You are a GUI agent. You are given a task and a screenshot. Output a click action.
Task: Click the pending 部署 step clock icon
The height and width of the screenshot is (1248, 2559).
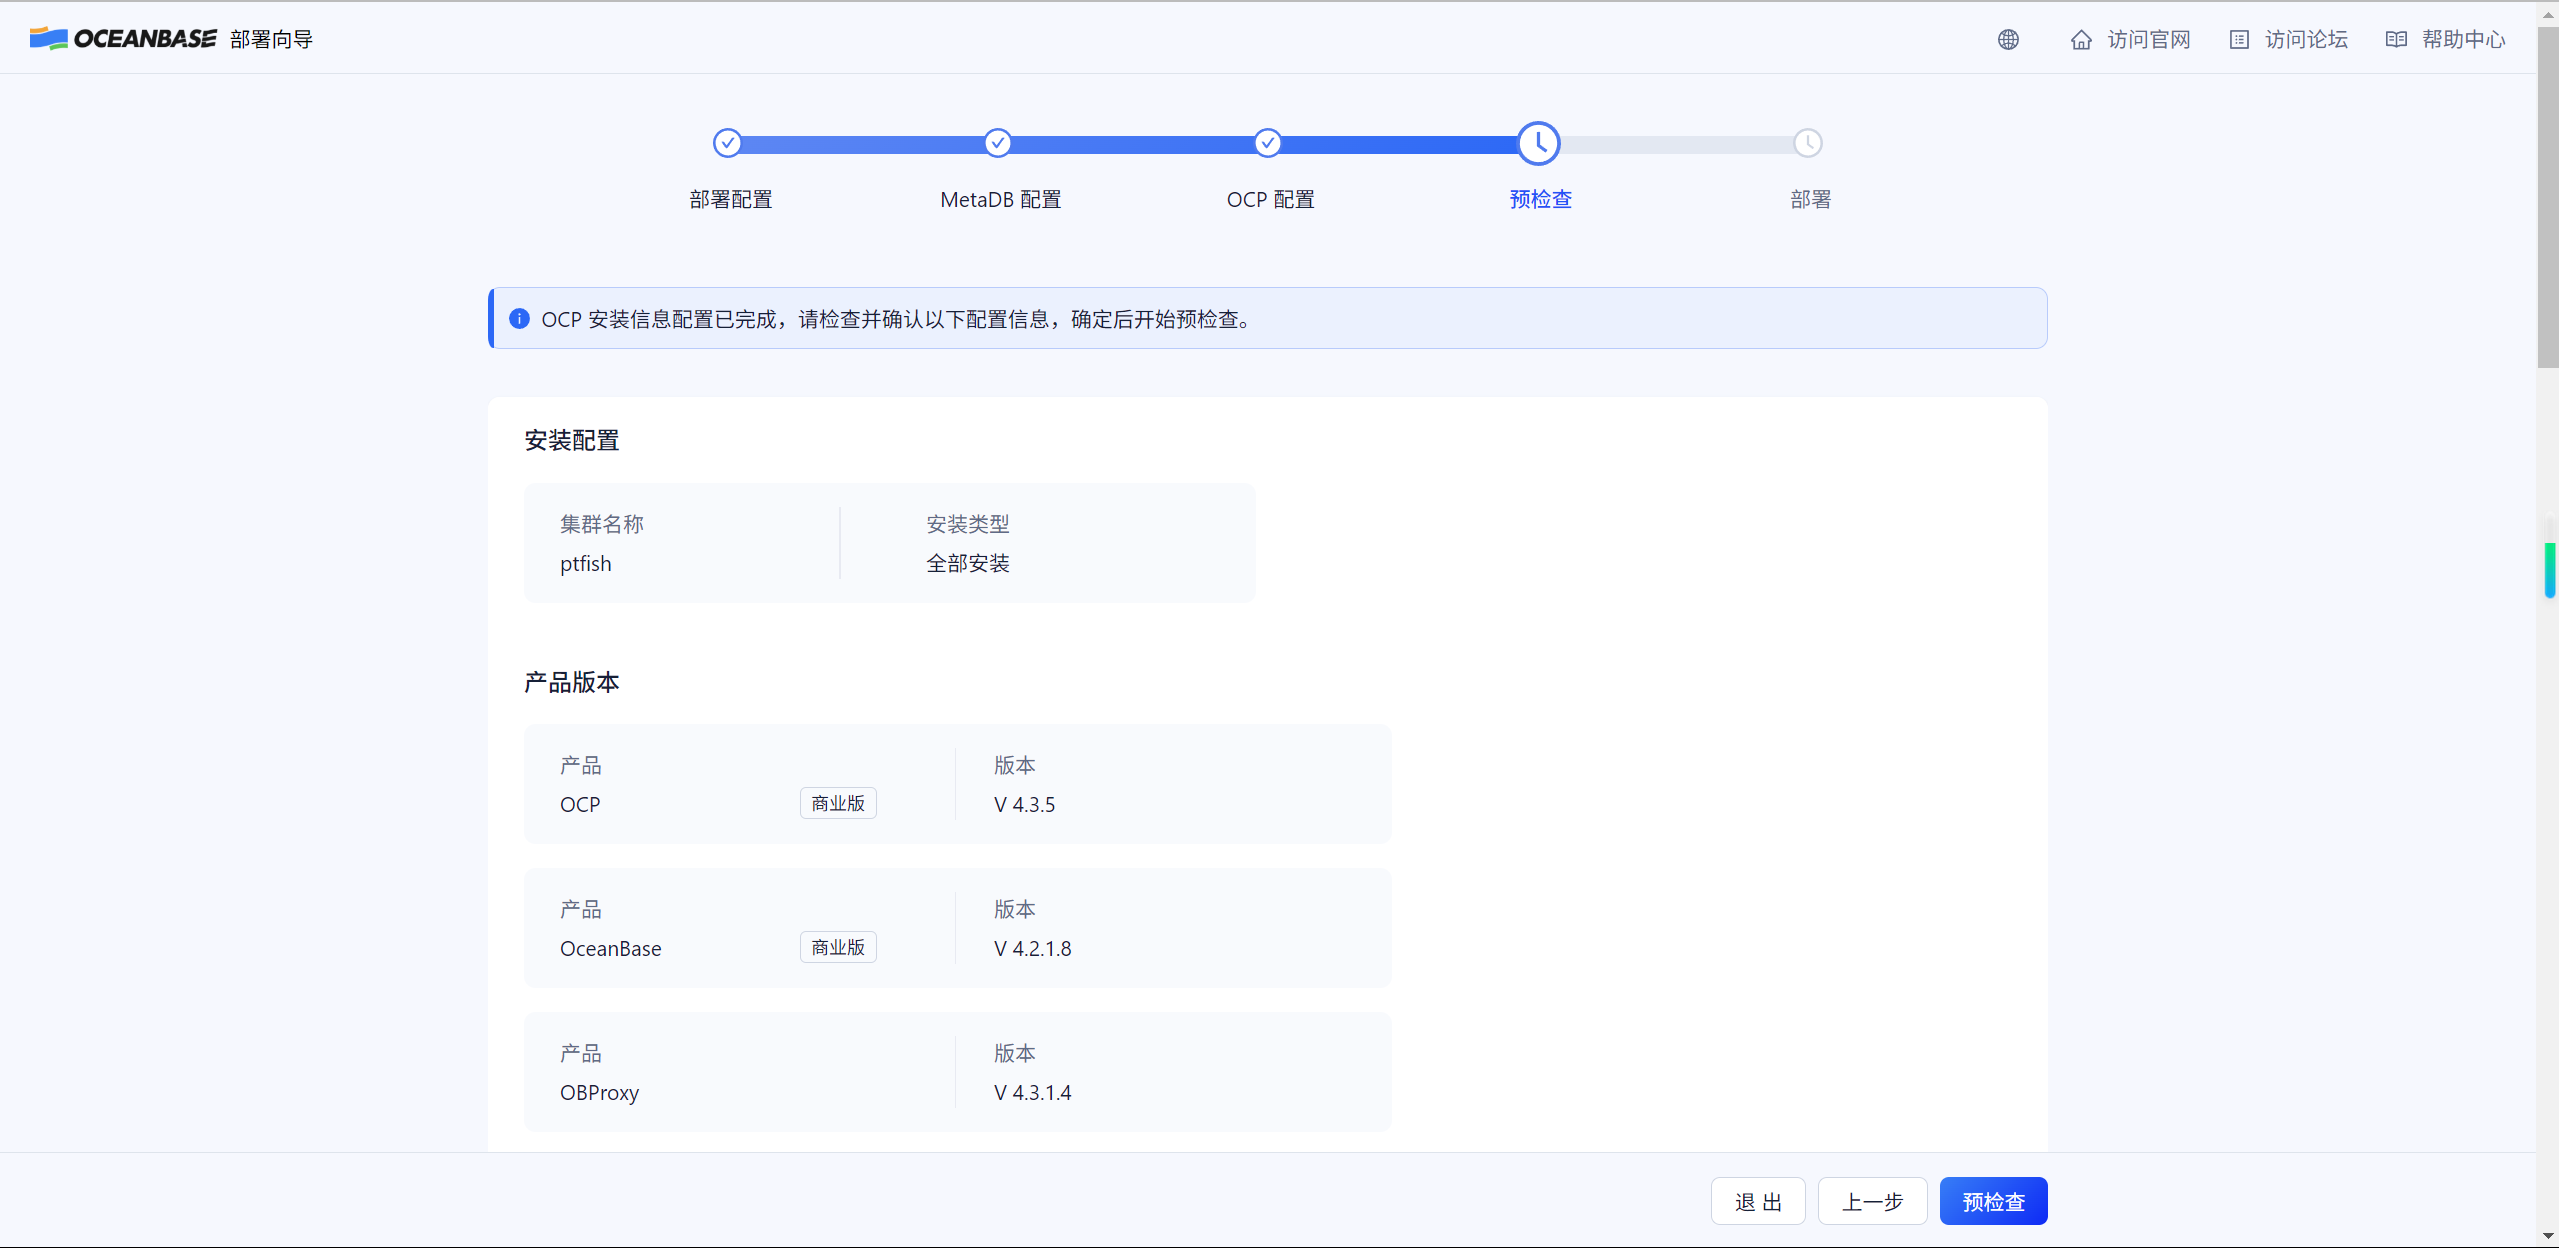1808,143
